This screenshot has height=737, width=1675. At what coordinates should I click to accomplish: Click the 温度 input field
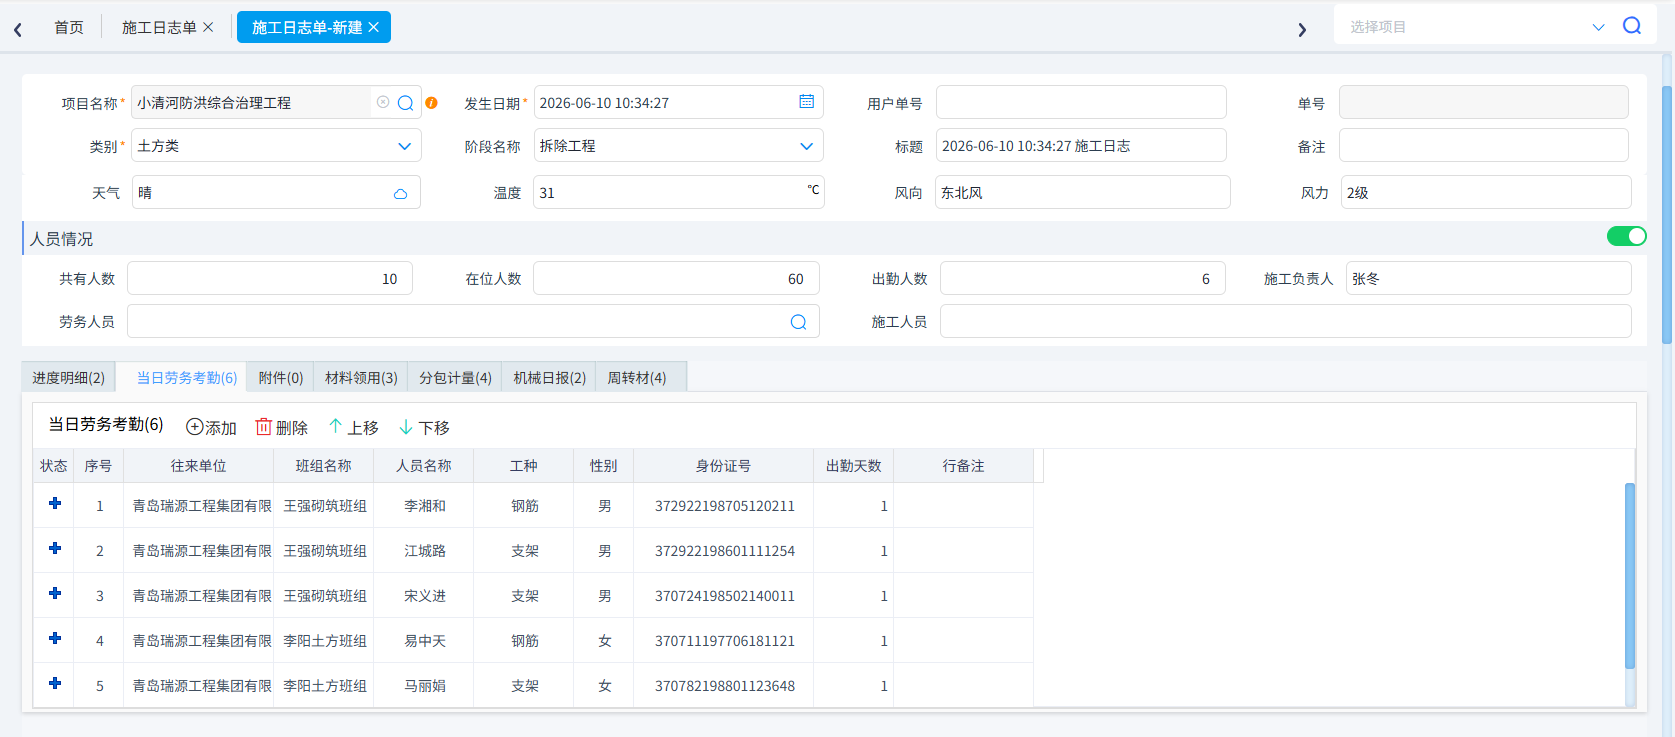(679, 192)
